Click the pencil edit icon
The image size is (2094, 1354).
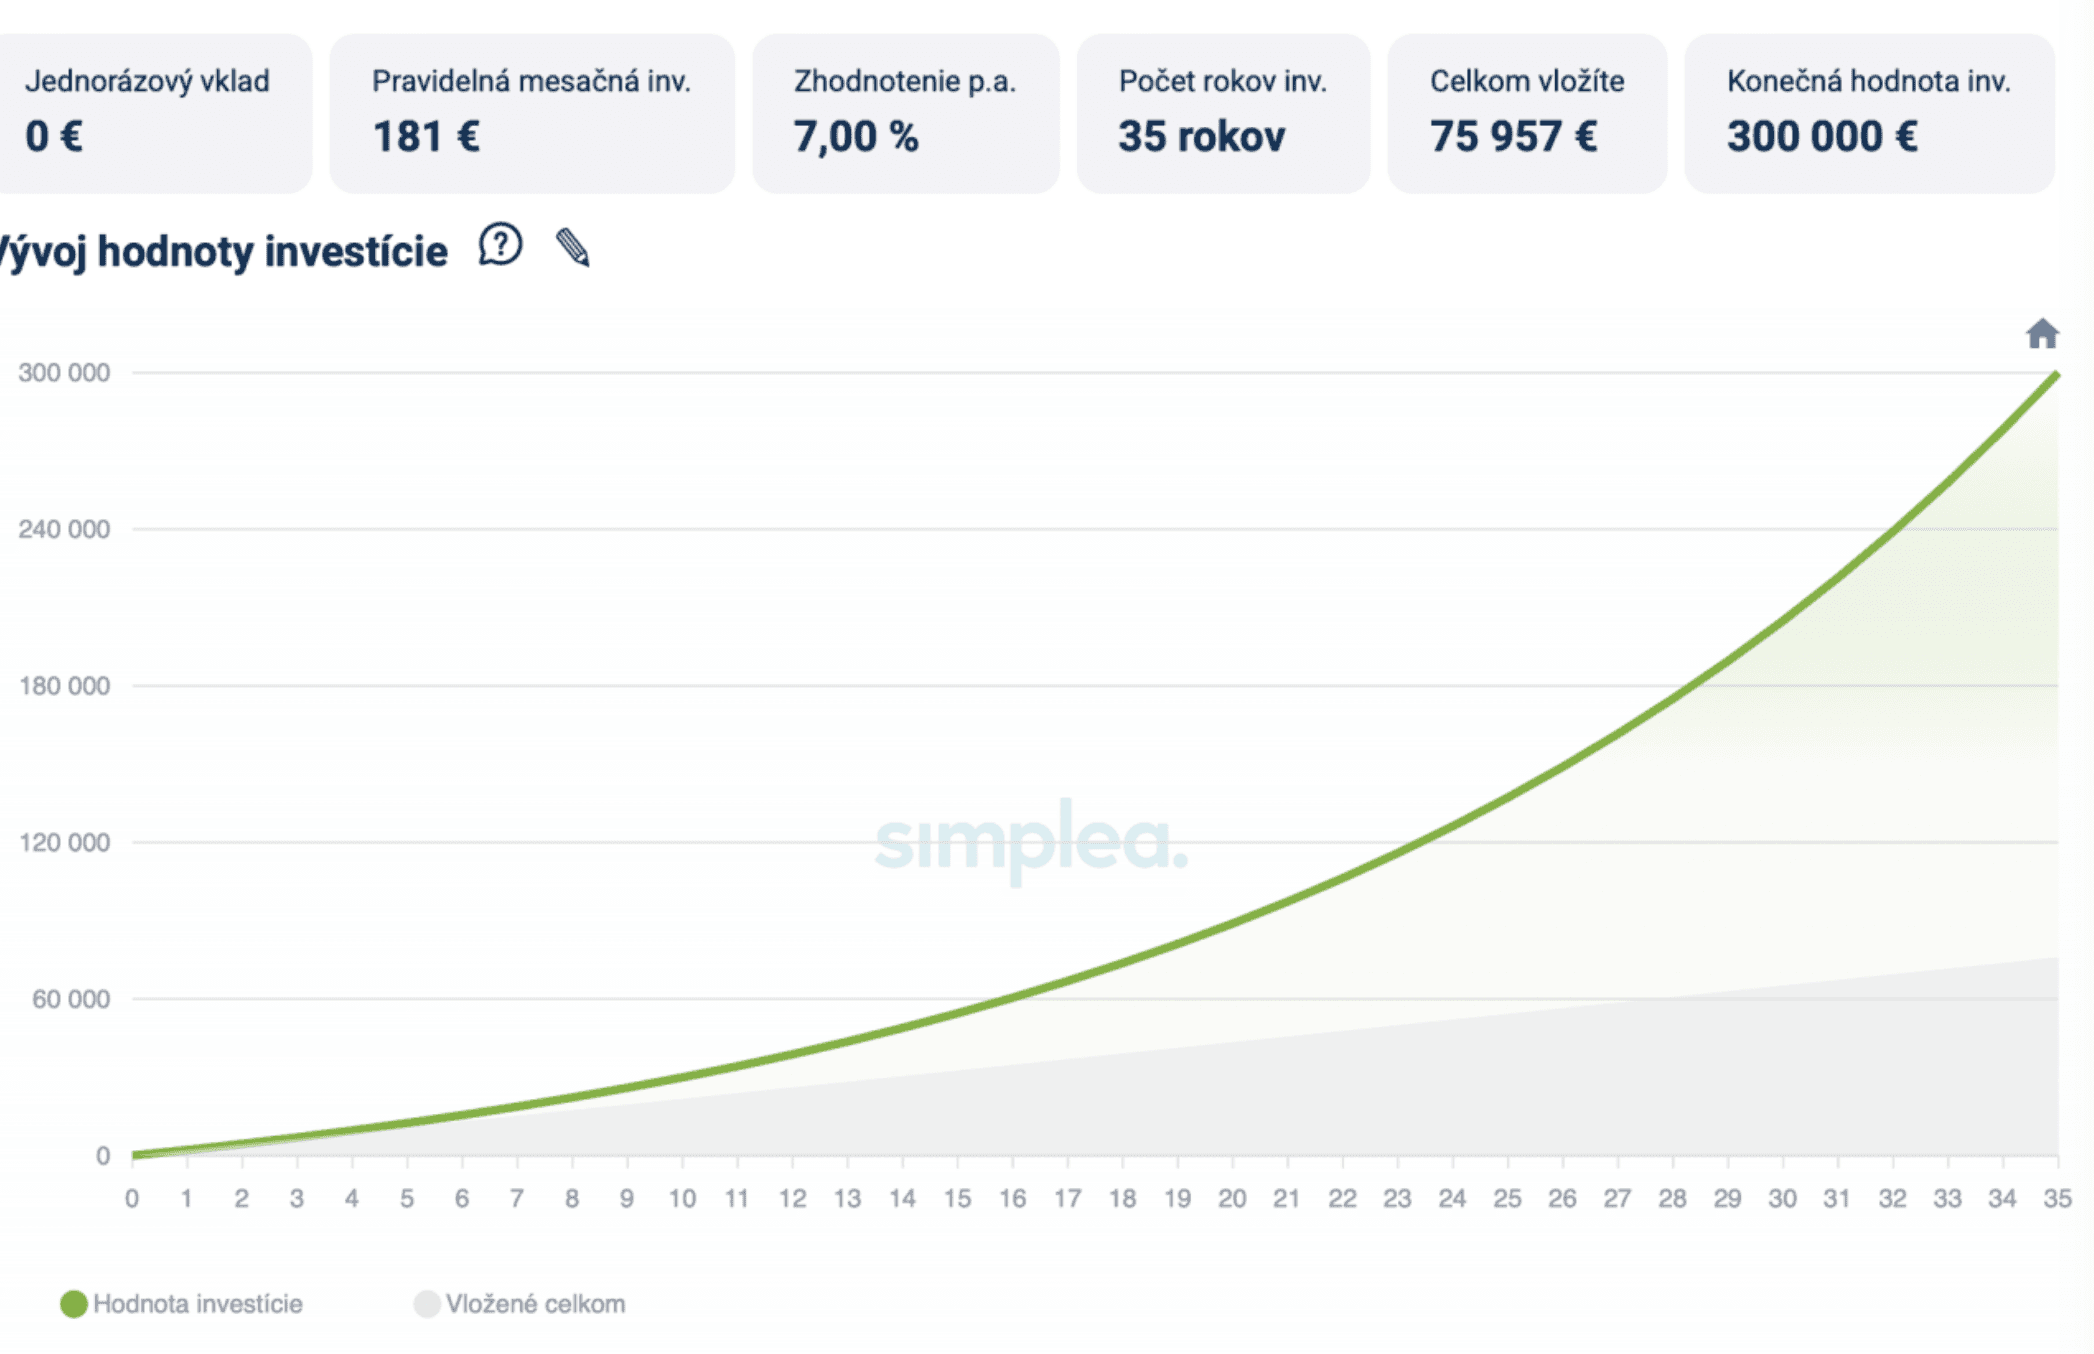(x=573, y=247)
